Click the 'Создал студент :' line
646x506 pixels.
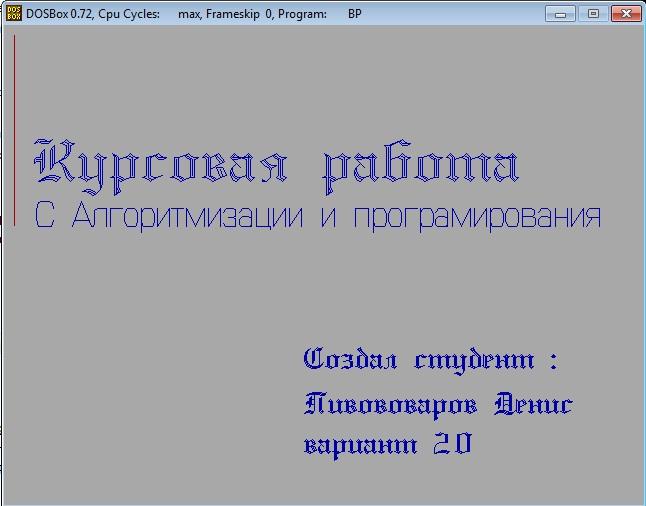coord(430,359)
